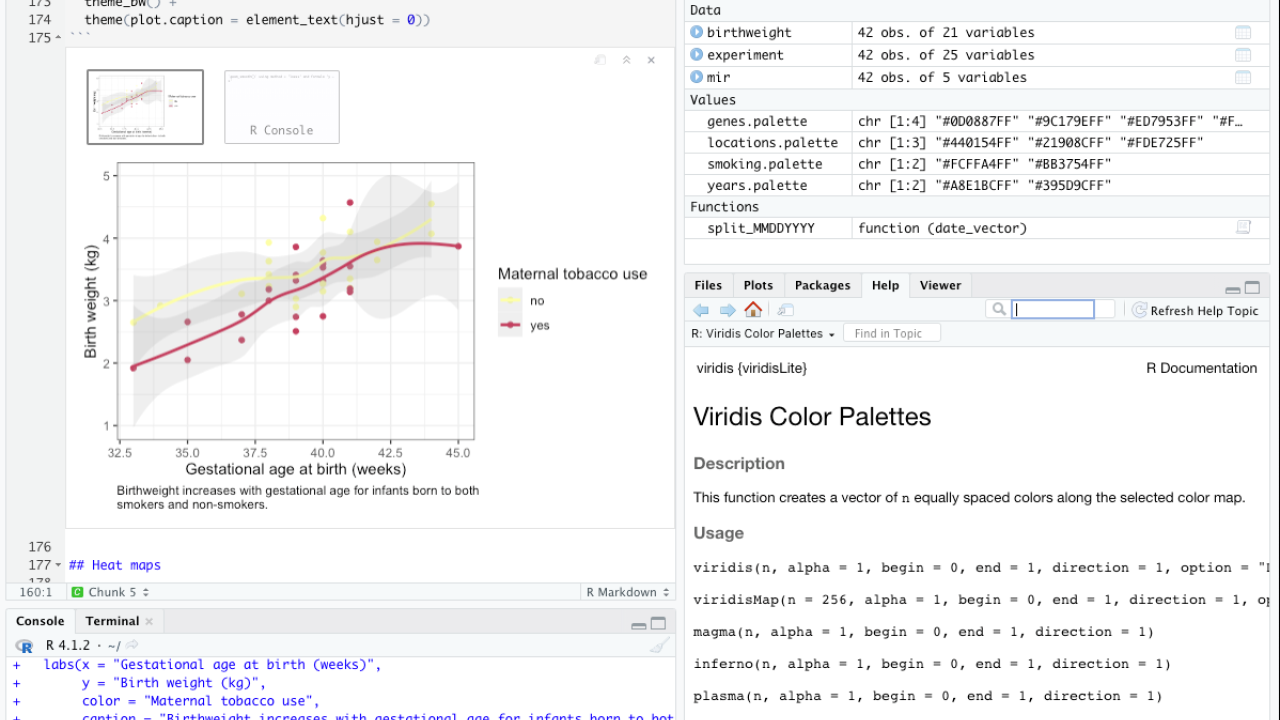Close the Terminal tab
1280x720 pixels.
click(149, 621)
